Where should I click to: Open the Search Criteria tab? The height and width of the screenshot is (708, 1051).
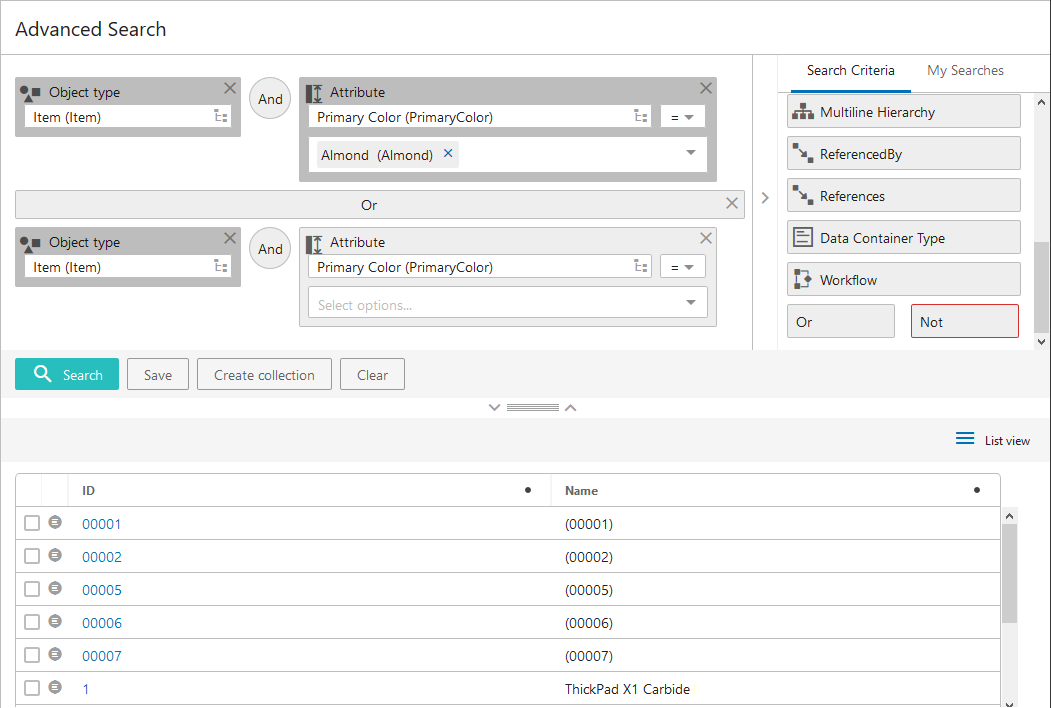850,70
